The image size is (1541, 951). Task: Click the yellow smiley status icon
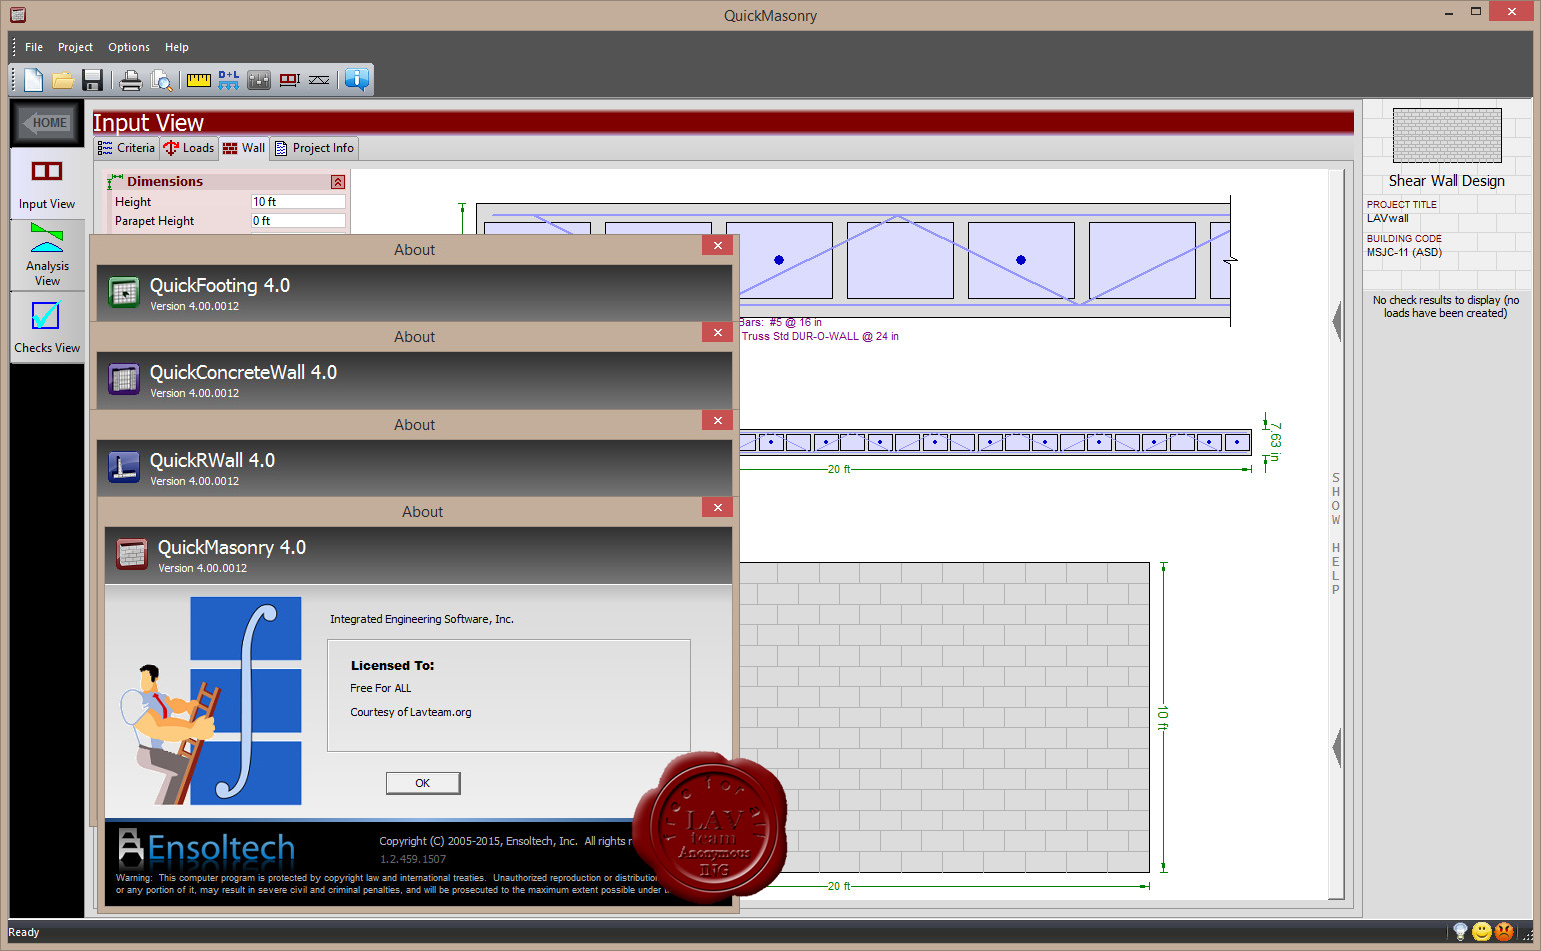(1482, 932)
